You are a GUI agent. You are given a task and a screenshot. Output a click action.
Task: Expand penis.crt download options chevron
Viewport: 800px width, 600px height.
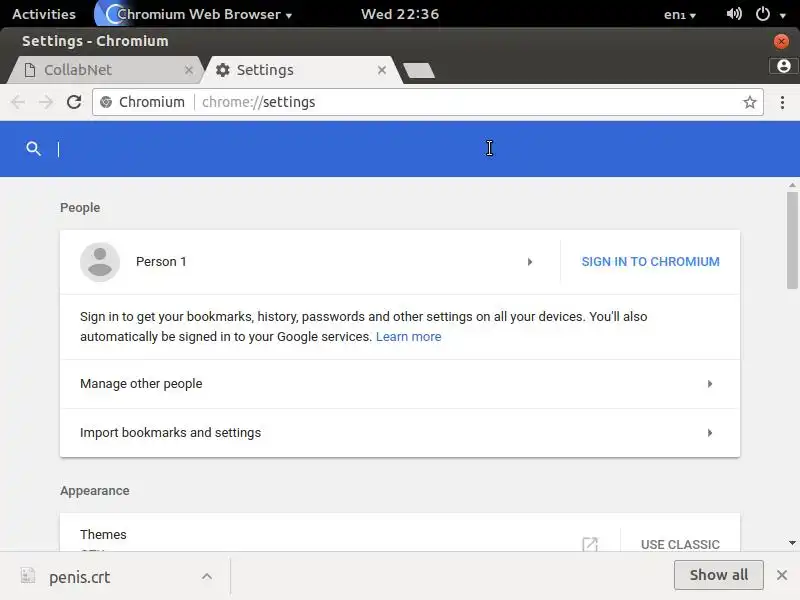click(207, 577)
